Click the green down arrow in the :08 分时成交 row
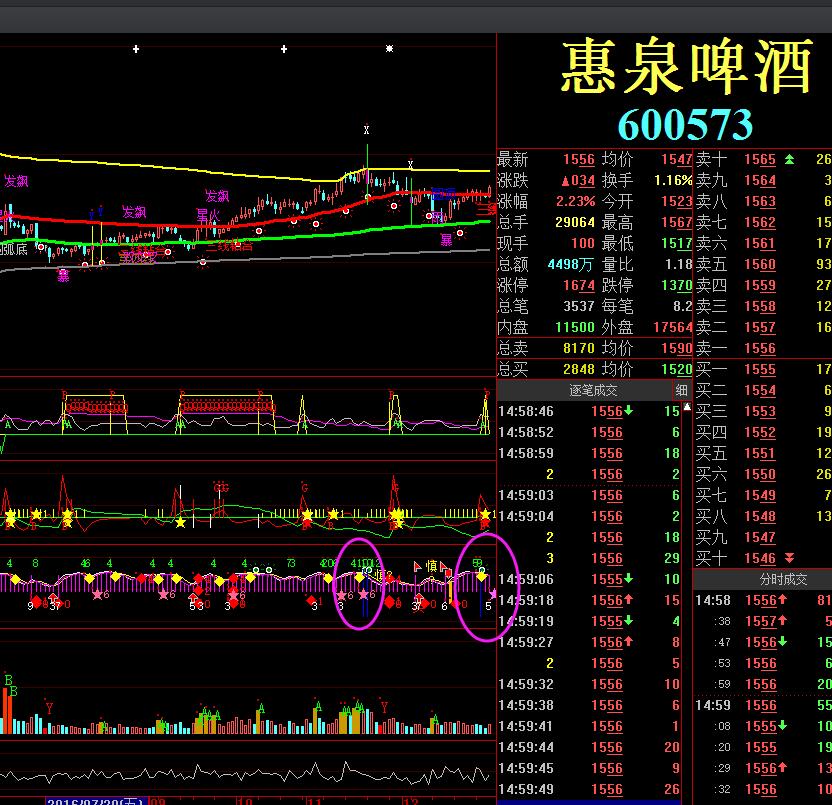The image size is (832, 805). tap(782, 725)
